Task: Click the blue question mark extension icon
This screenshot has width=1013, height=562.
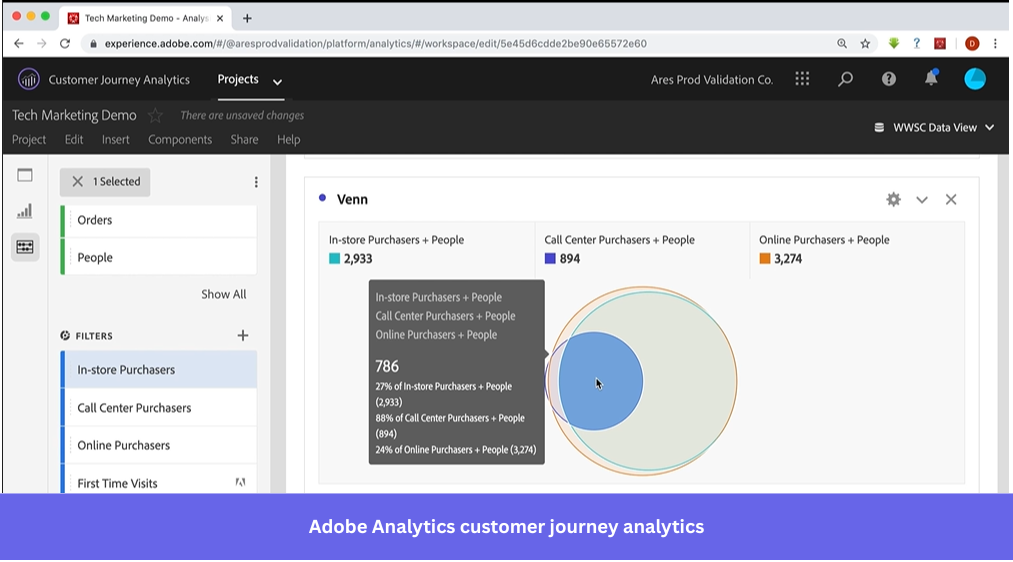Action: click(916, 43)
